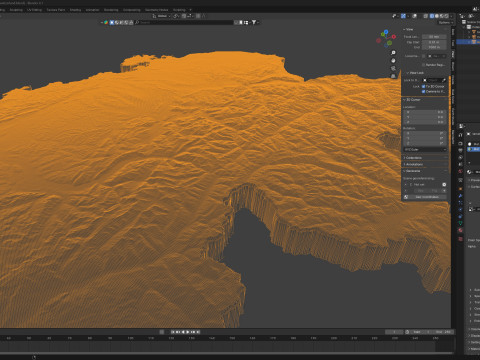
Task: Play the animation in the timeline
Action: click(188, 332)
